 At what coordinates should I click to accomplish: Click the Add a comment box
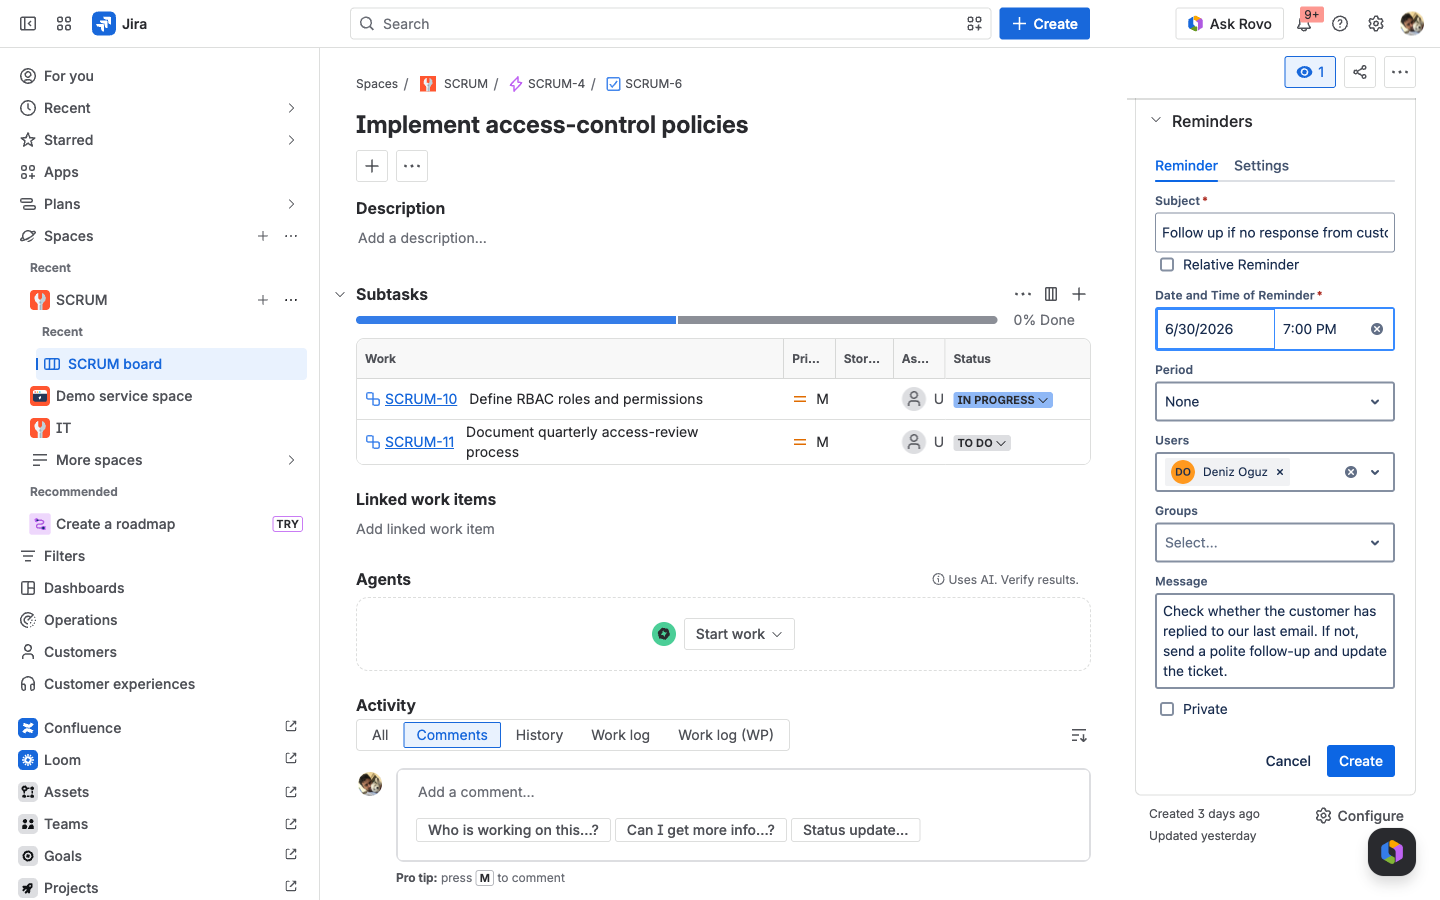pyautogui.click(x=743, y=792)
